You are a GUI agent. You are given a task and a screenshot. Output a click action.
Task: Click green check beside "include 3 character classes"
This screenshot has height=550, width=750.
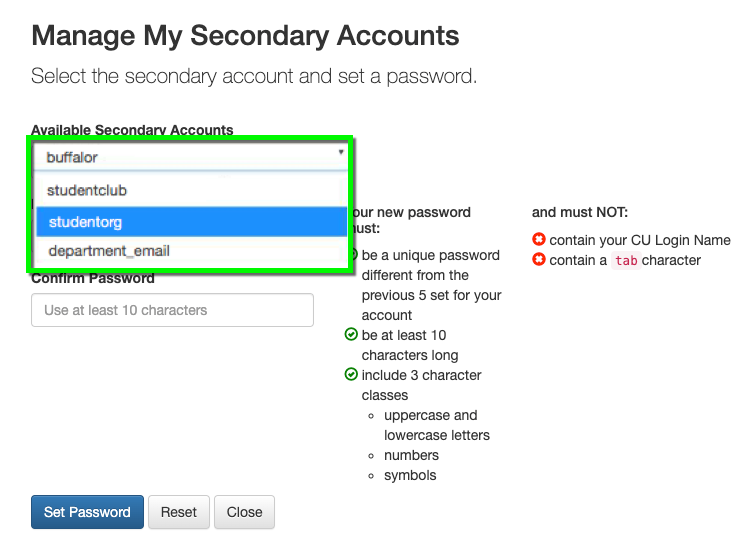click(x=351, y=375)
